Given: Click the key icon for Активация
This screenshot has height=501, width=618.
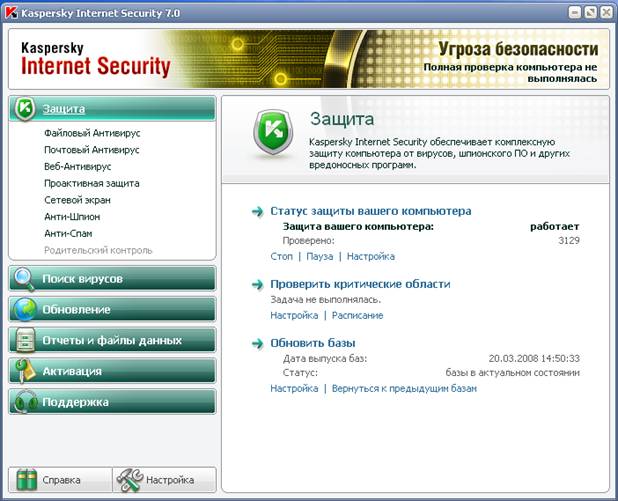Looking at the screenshot, I should (25, 371).
